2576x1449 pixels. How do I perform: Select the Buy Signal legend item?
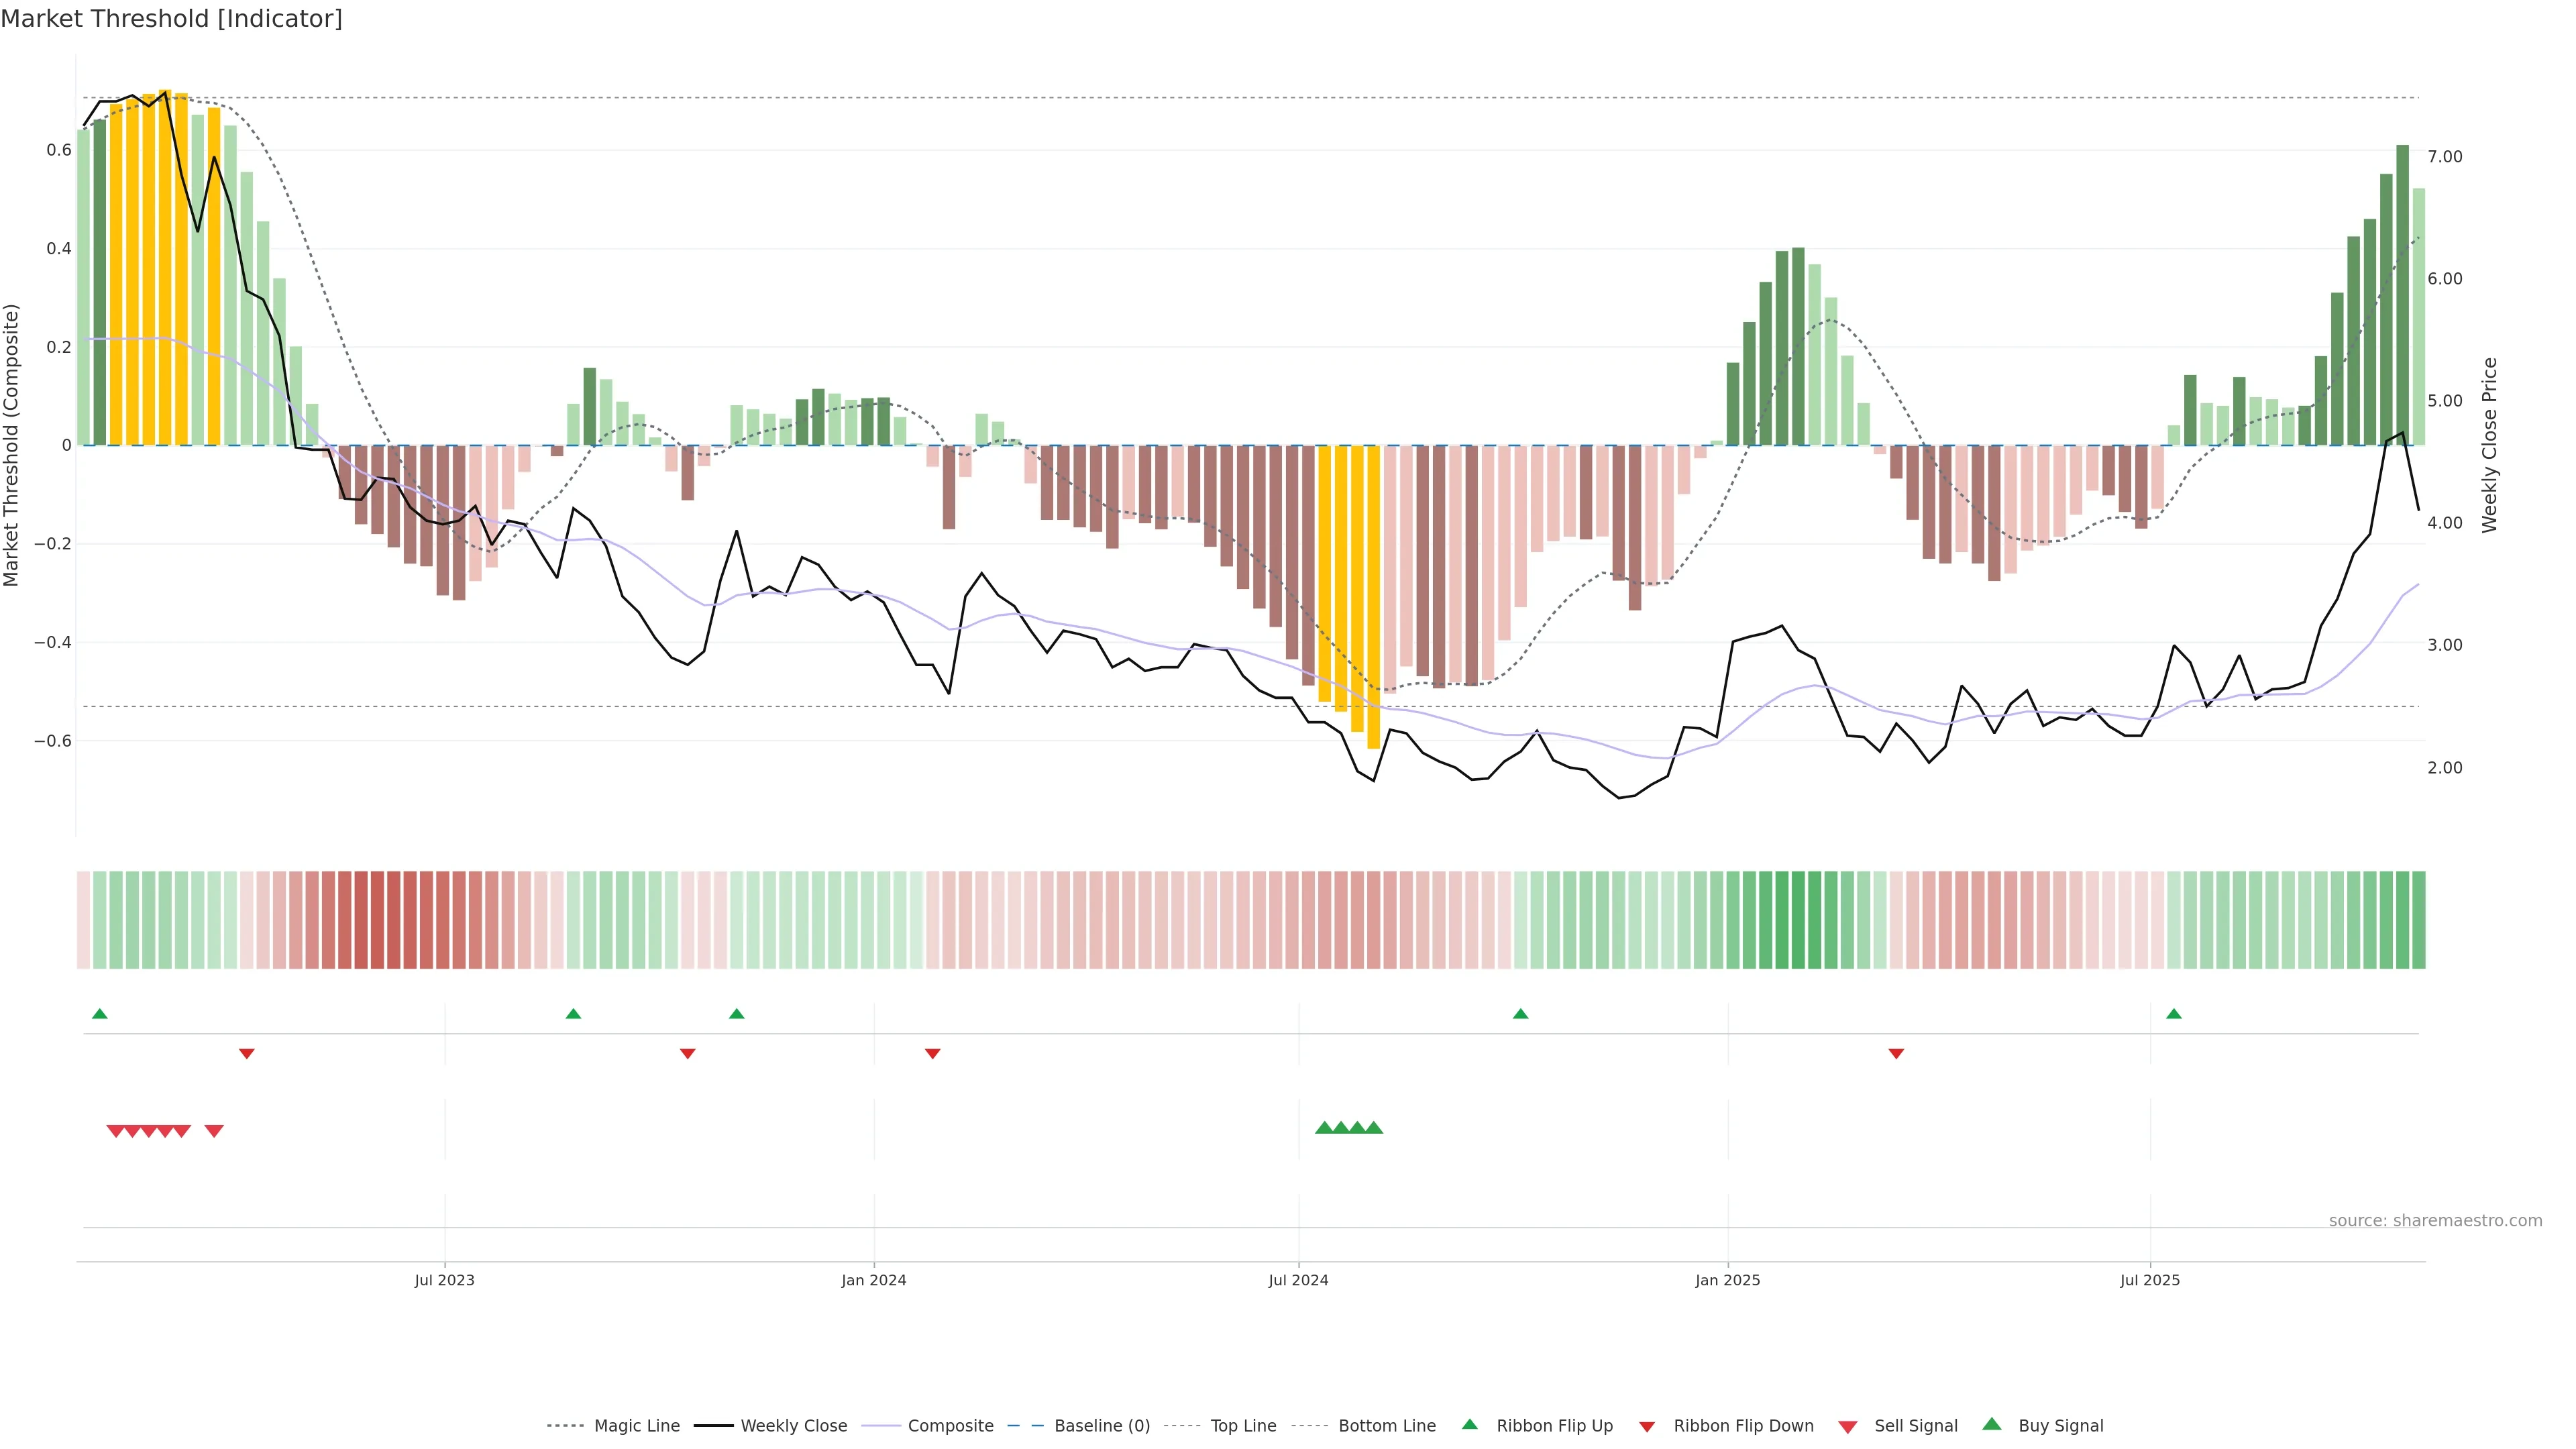click(x=2060, y=1426)
